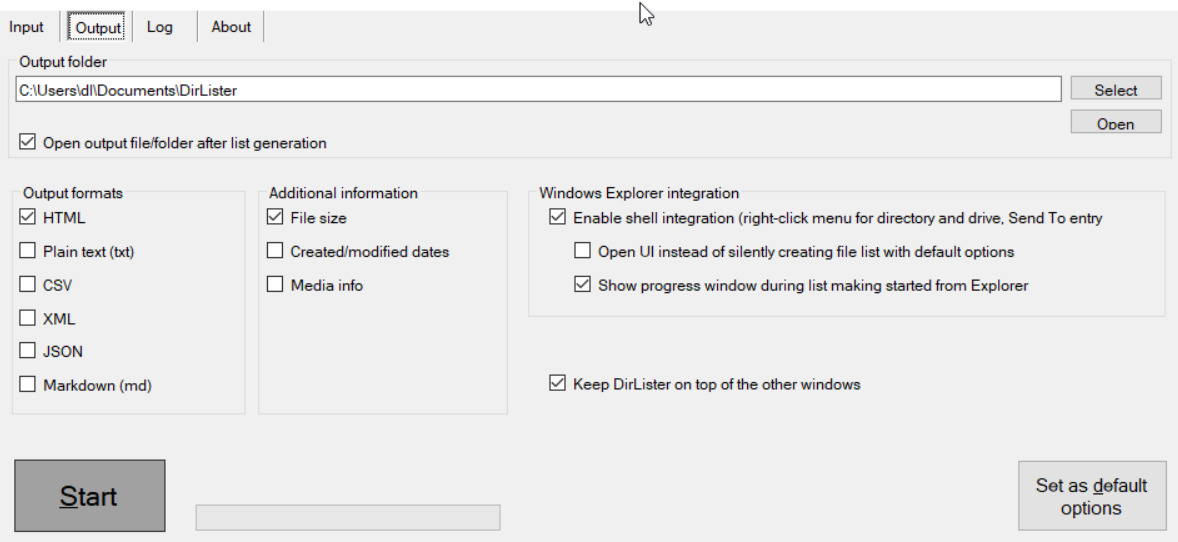Open the About tab
The image size is (1178, 542).
pos(231,27)
